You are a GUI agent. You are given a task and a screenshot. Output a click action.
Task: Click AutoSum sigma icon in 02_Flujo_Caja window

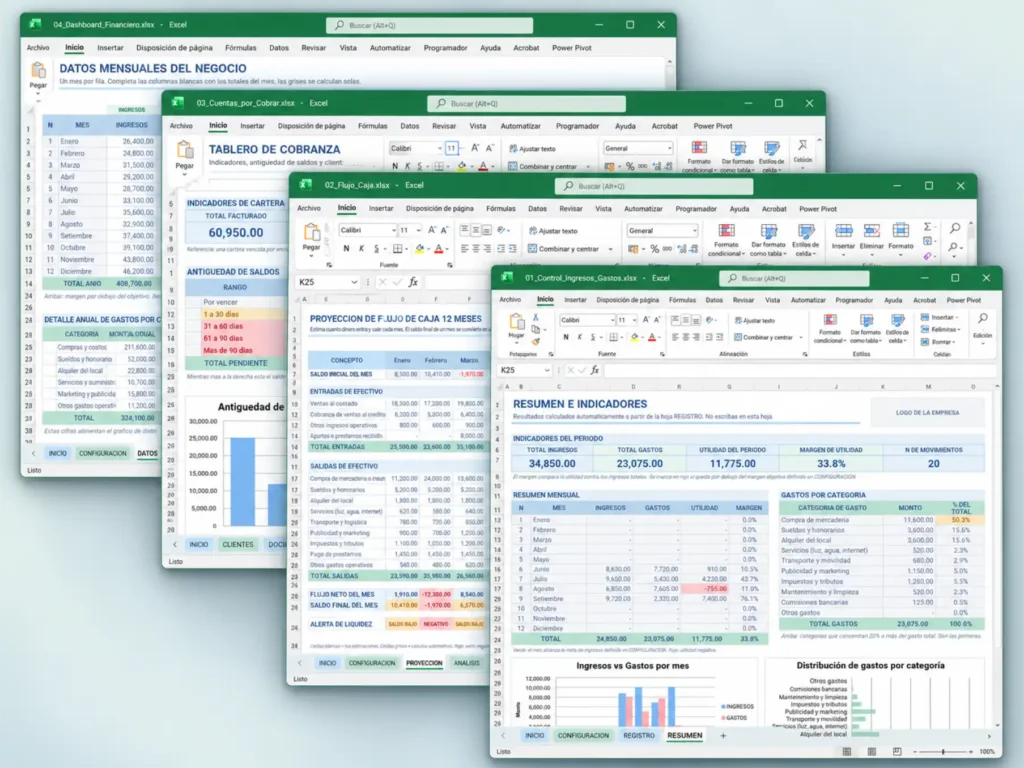pos(927,227)
